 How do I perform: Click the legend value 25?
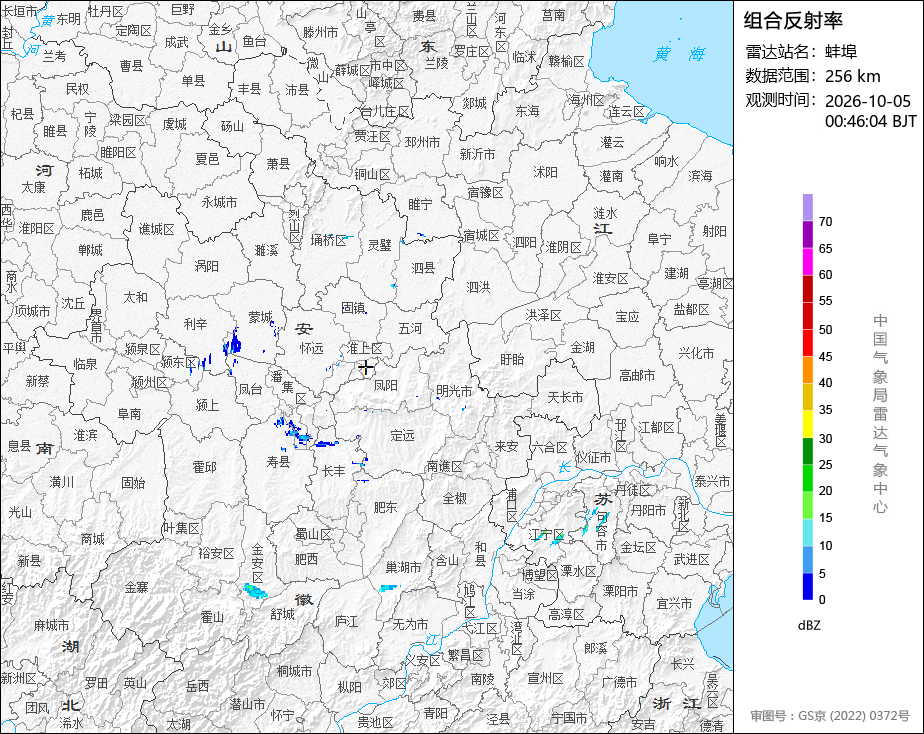click(x=826, y=465)
